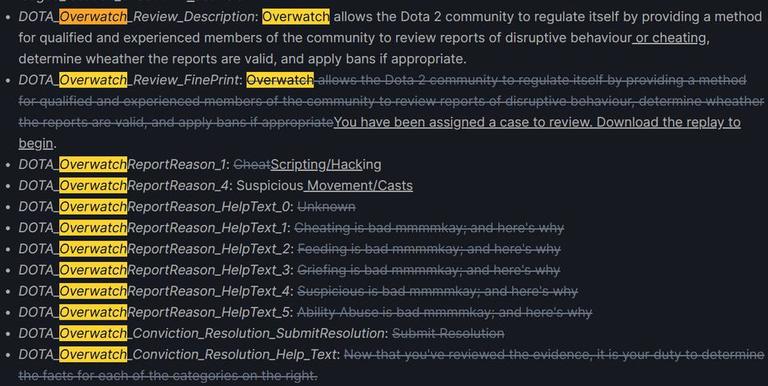Click the DOTA_Overwatch_Review_FinePrint key name
The image size is (768, 386).
(129, 80)
